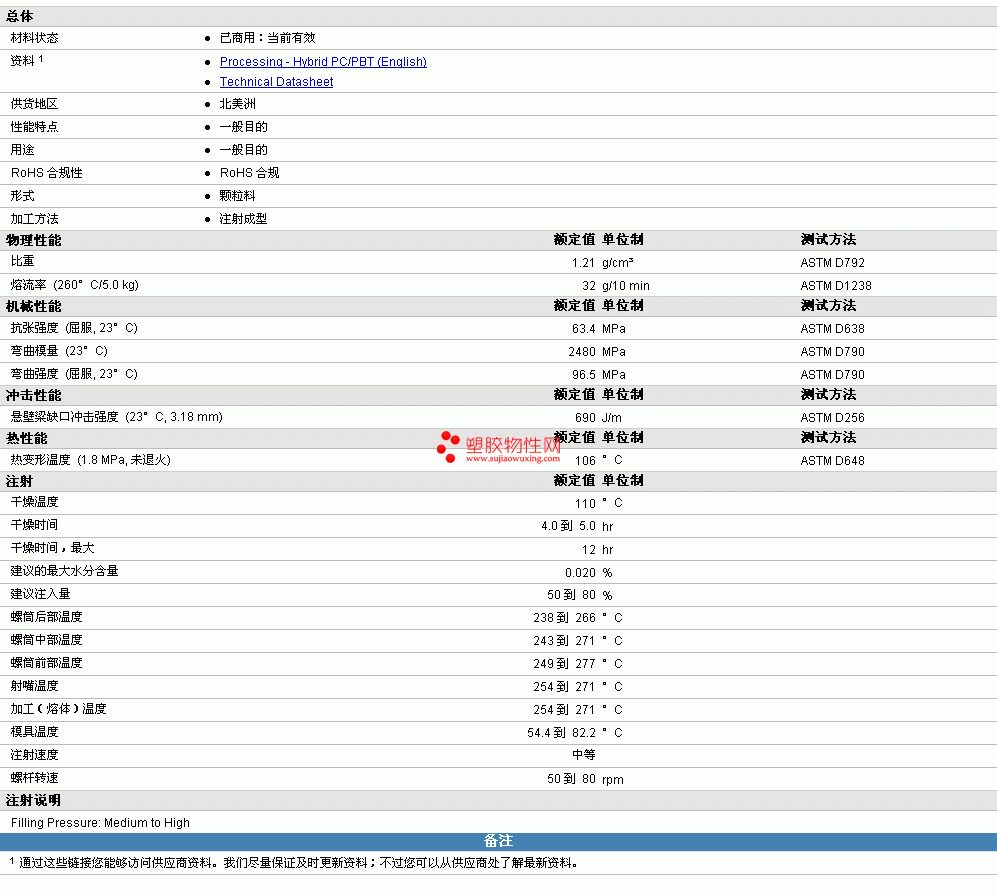Click ASTM D638 test method
Image resolution: width=997 pixels, height=896 pixels.
832,329
